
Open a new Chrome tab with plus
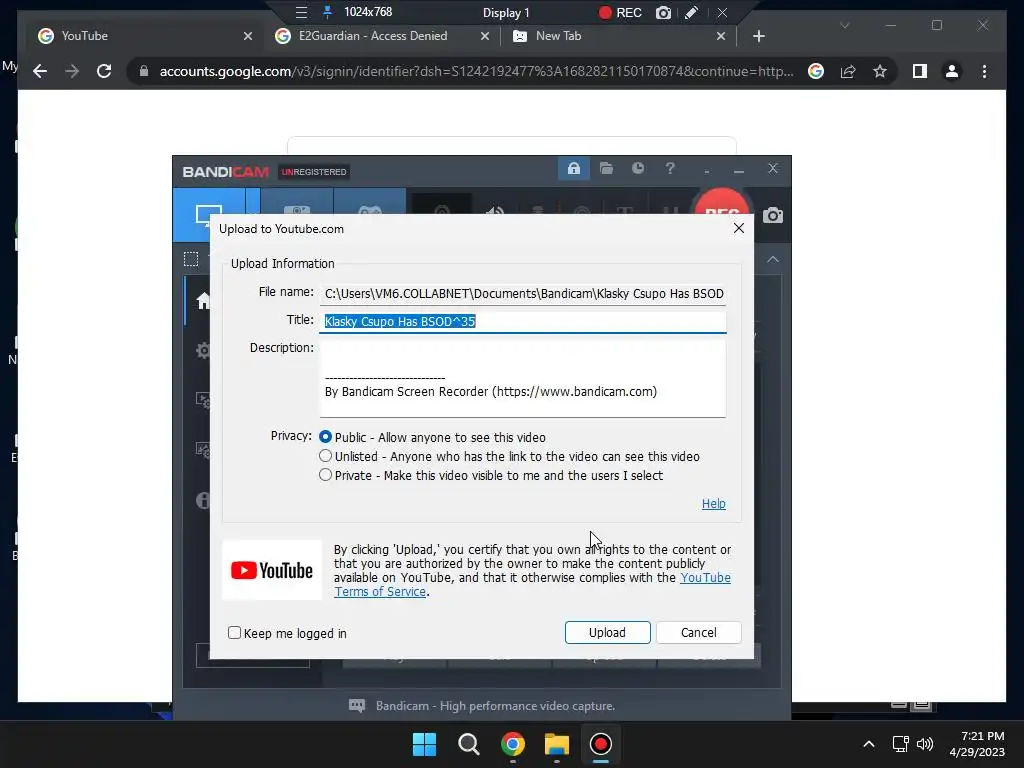click(x=758, y=37)
